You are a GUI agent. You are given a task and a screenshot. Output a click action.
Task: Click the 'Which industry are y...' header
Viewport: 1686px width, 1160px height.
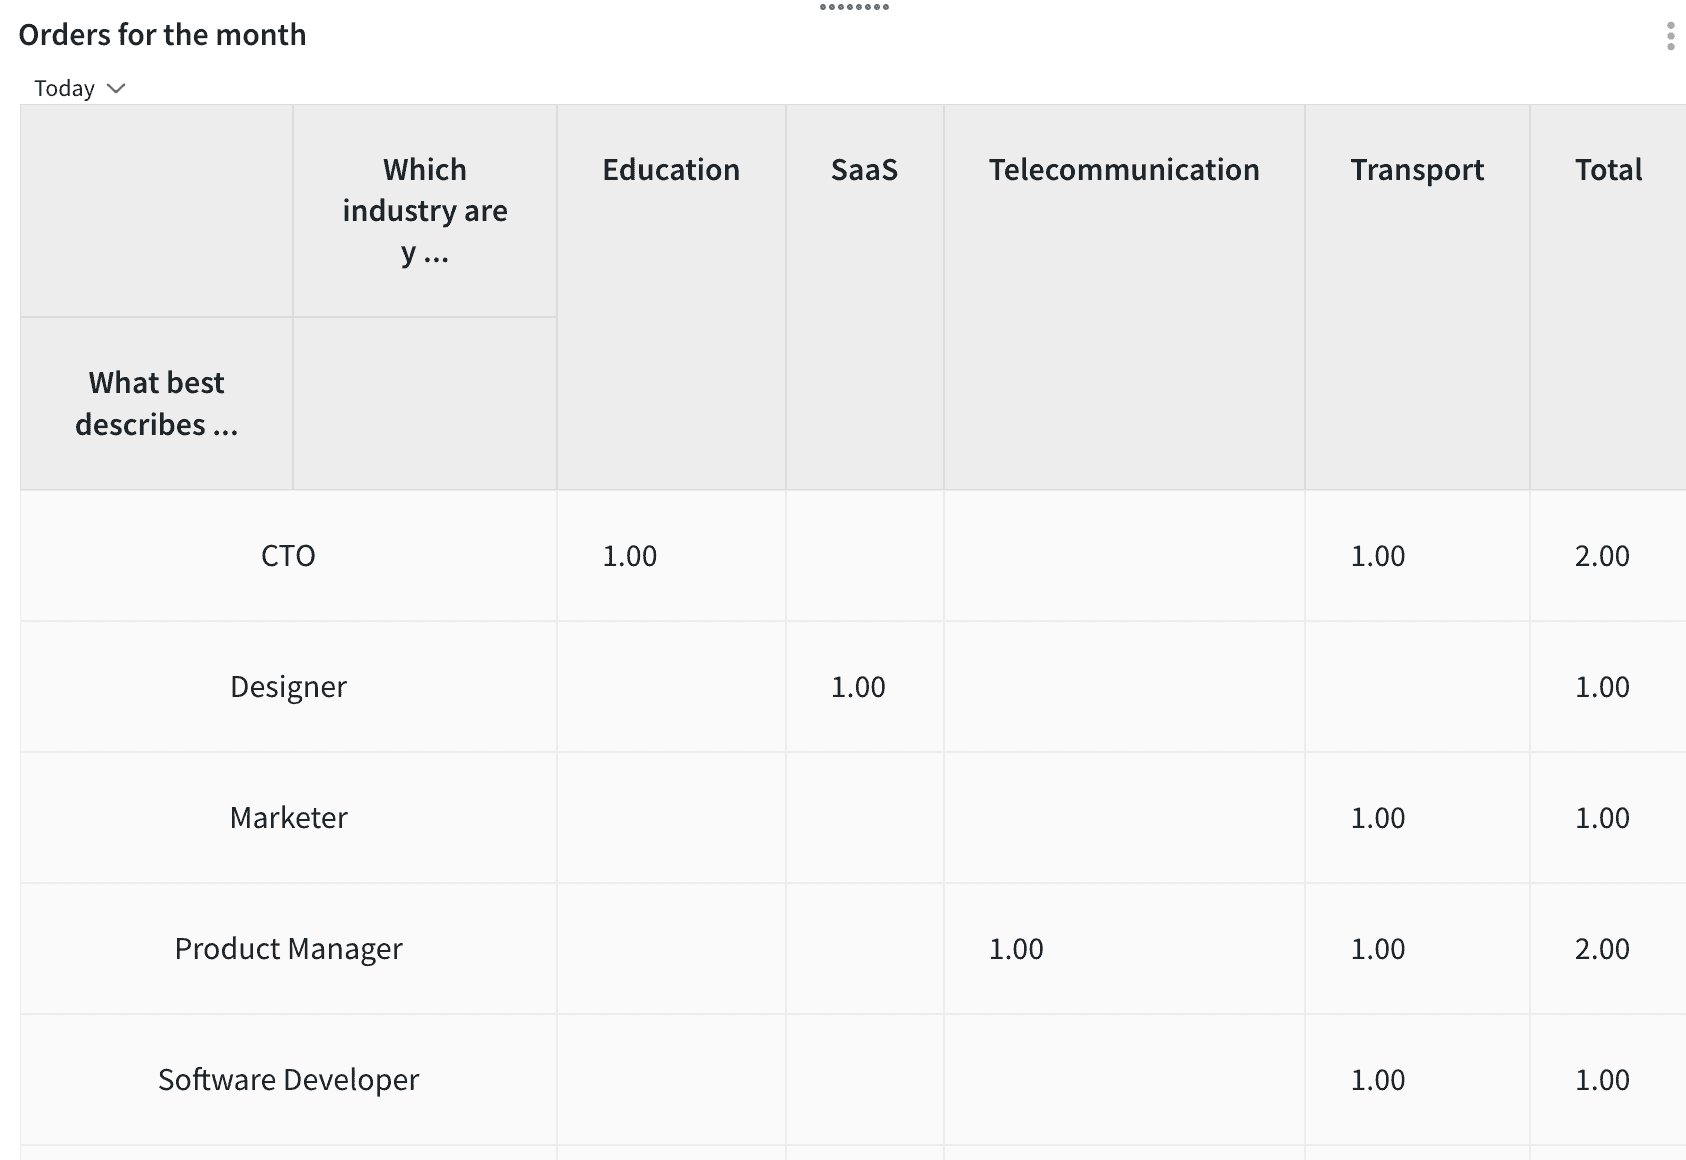[x=424, y=211]
